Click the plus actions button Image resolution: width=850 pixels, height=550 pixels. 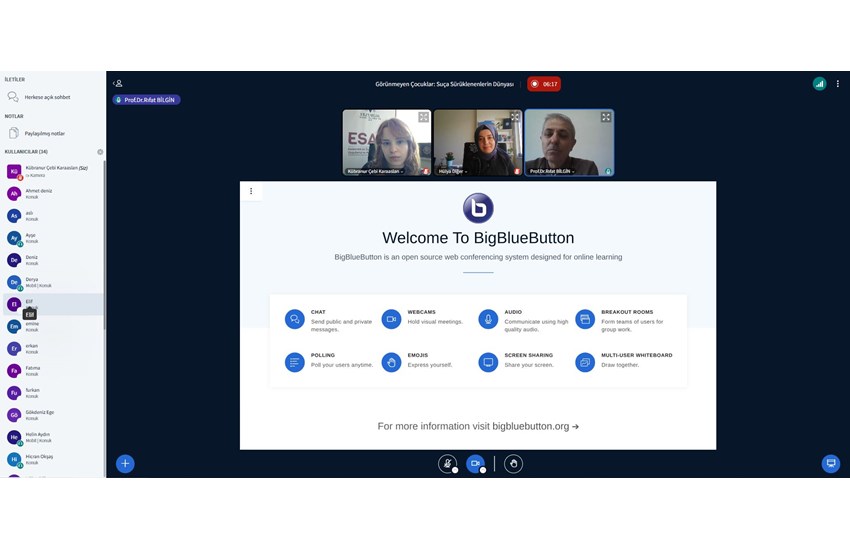[x=125, y=463]
